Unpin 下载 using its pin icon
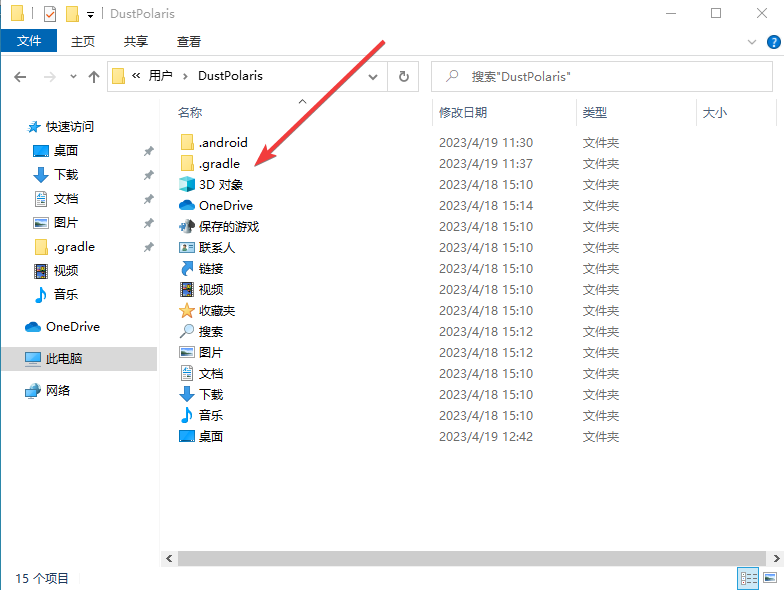Screen dimensions: 784x590 pos(148,175)
